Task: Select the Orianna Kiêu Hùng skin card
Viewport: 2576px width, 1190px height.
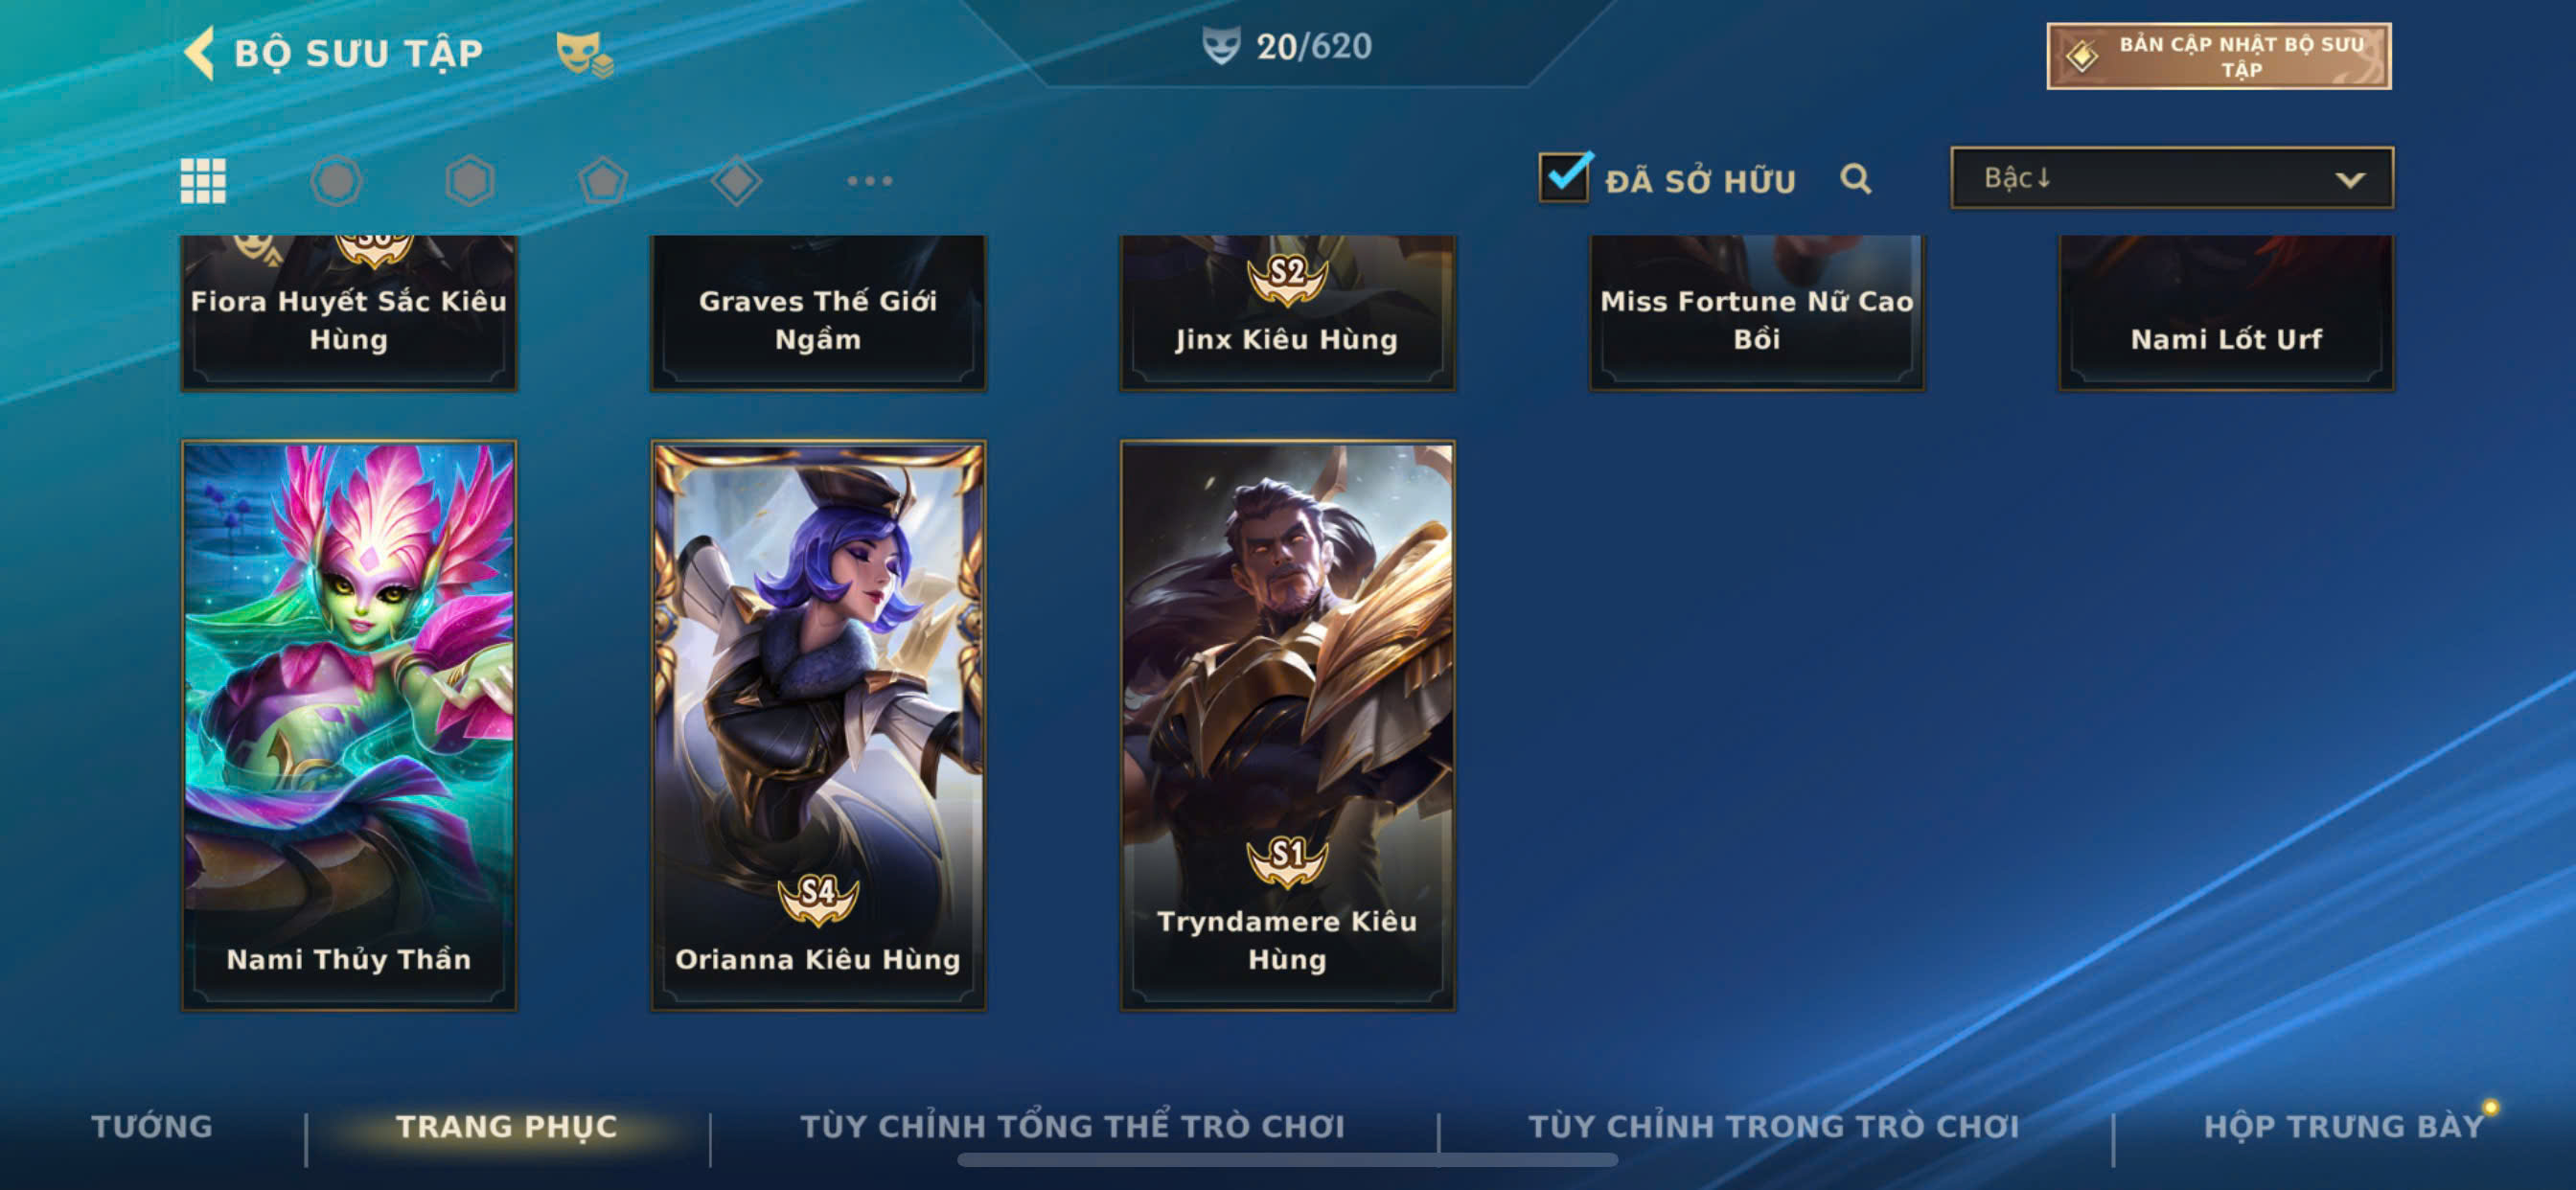Action: pos(818,725)
